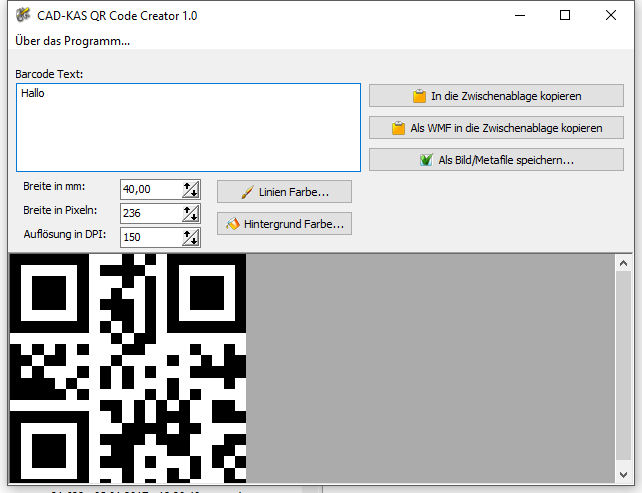The width and height of the screenshot is (642, 493).
Task: Click the green checkmark save icon
Action: (x=427, y=160)
